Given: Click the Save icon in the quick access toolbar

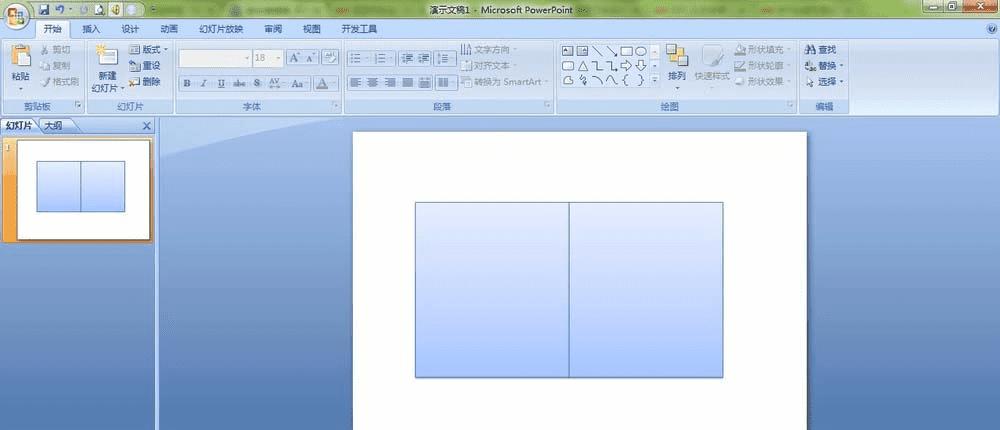Looking at the screenshot, I should (x=44, y=10).
